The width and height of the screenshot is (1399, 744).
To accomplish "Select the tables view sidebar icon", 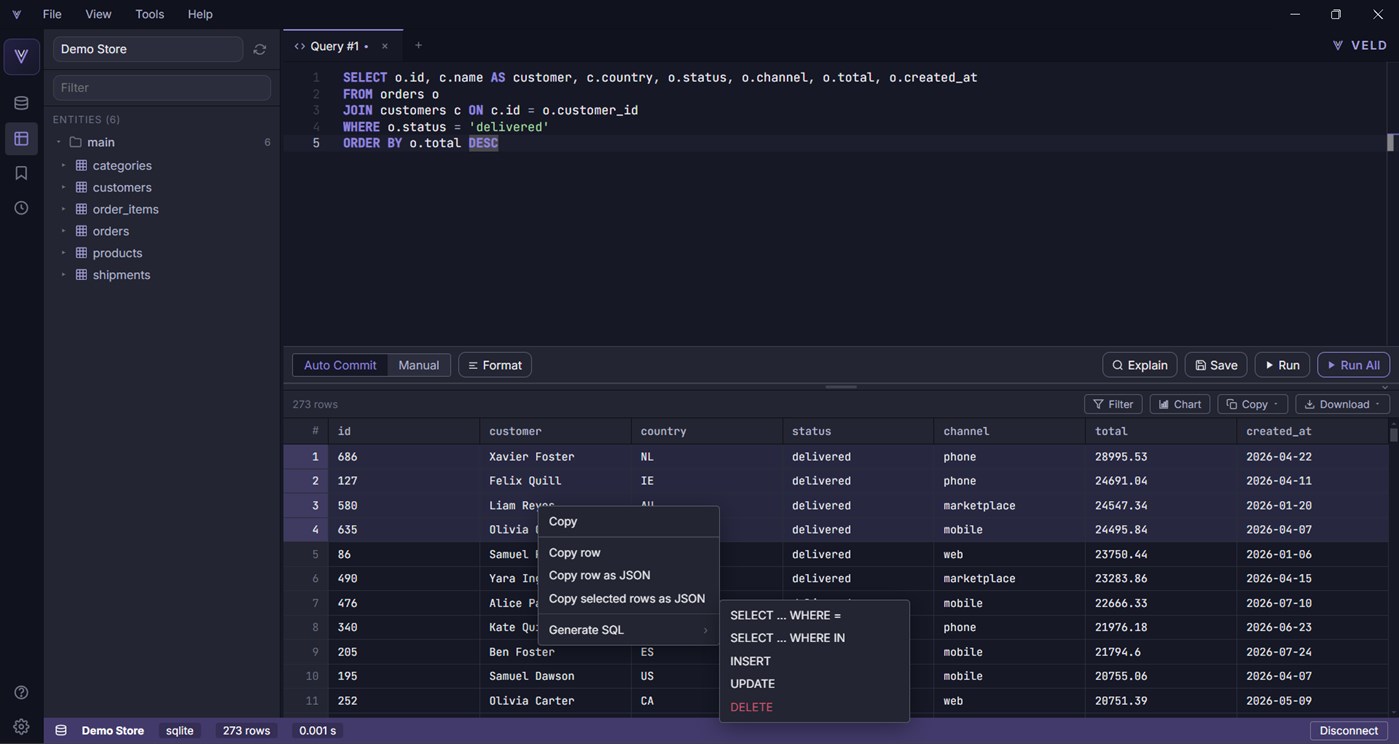I will tap(21, 138).
